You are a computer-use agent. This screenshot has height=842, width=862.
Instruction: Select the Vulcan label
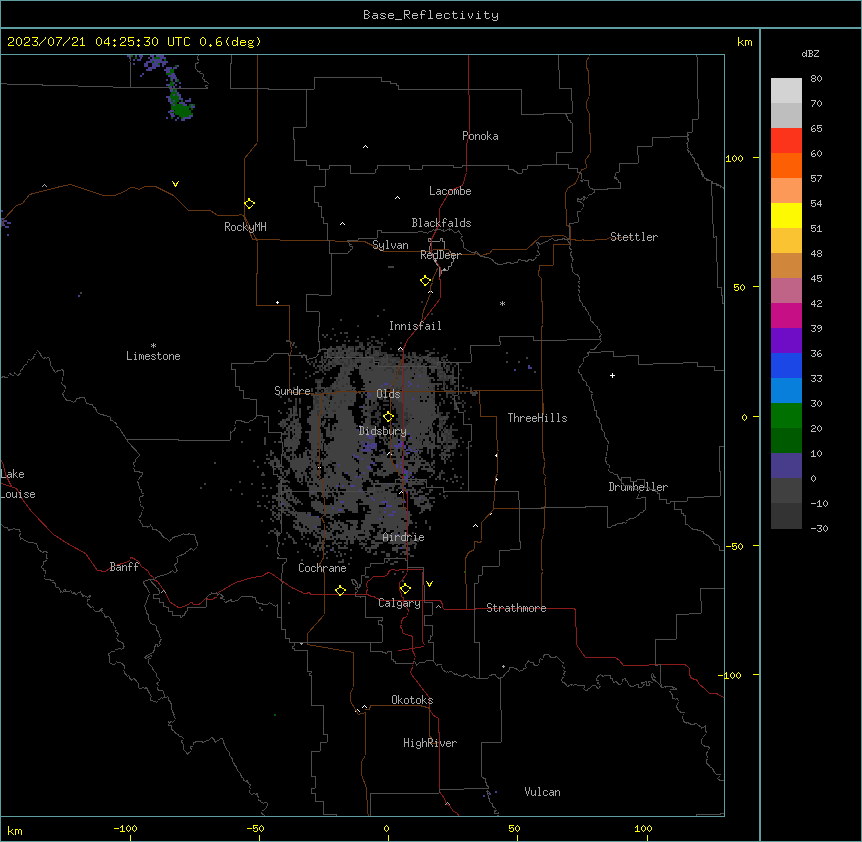542,792
